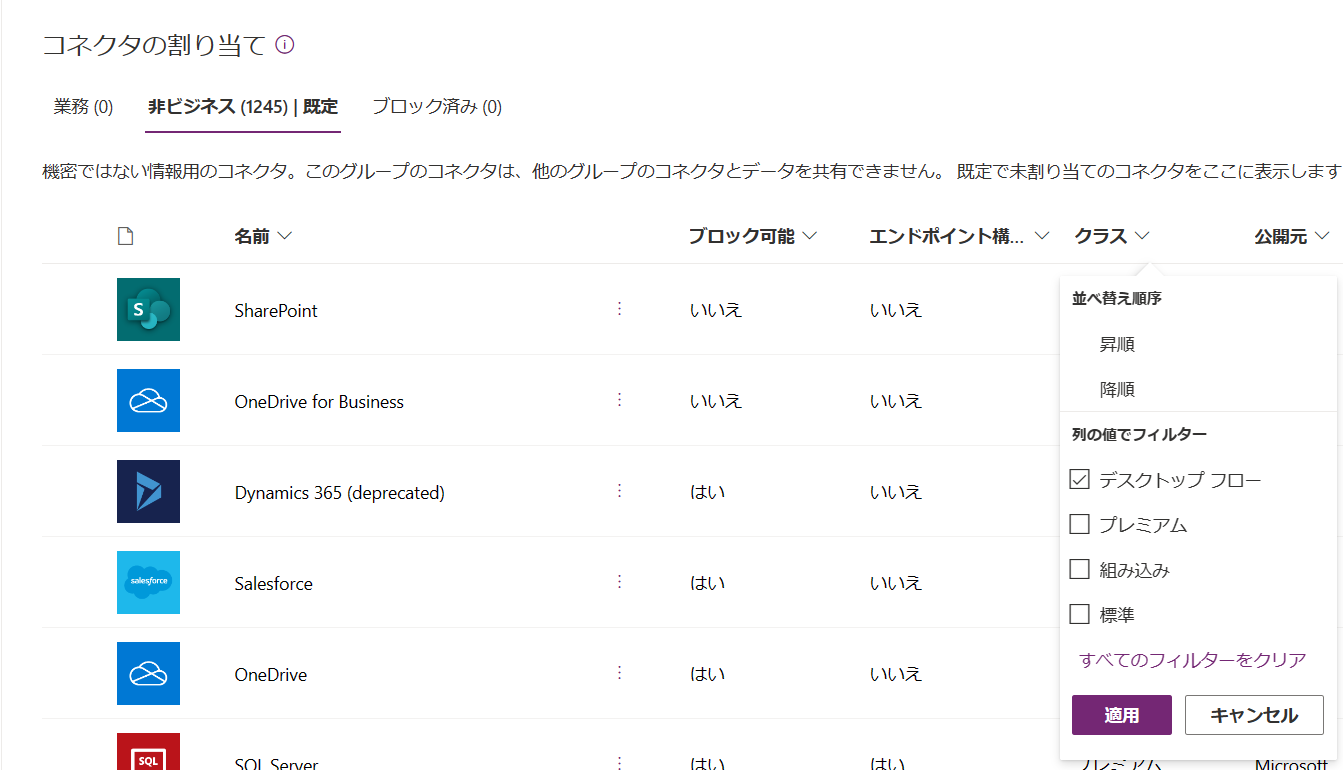Check the 組み込み filter checkbox
This screenshot has width=1343, height=770.
(1079, 569)
